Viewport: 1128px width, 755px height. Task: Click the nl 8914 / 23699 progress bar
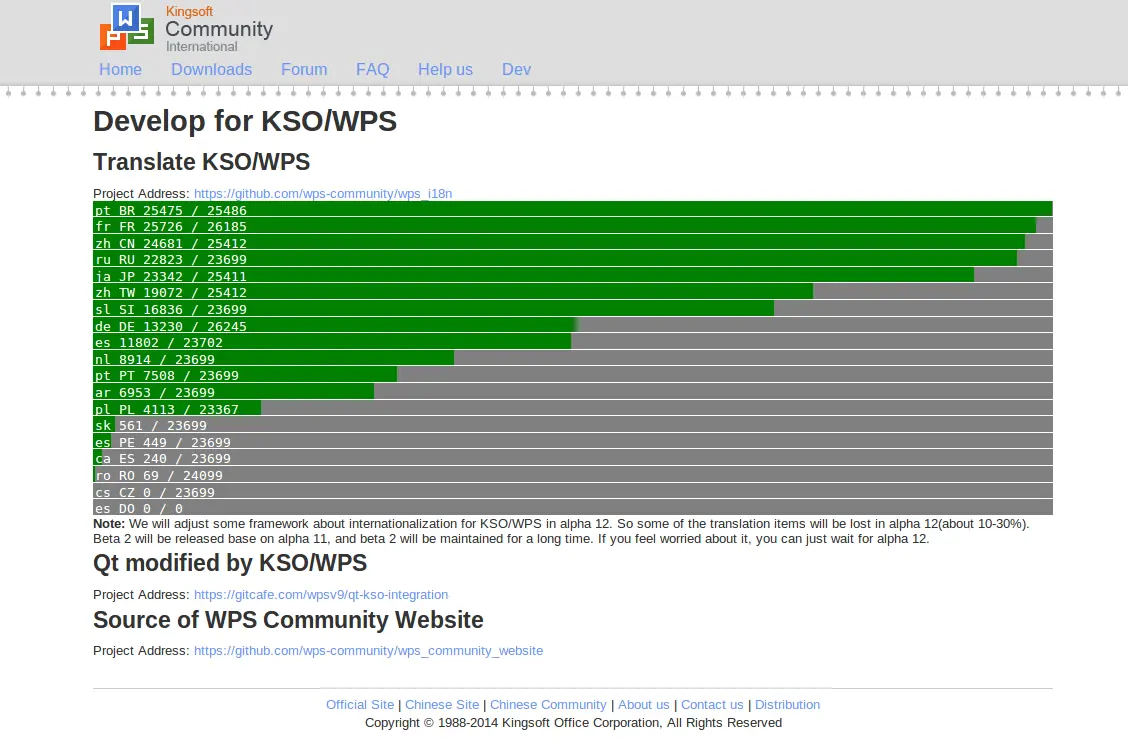coord(573,358)
